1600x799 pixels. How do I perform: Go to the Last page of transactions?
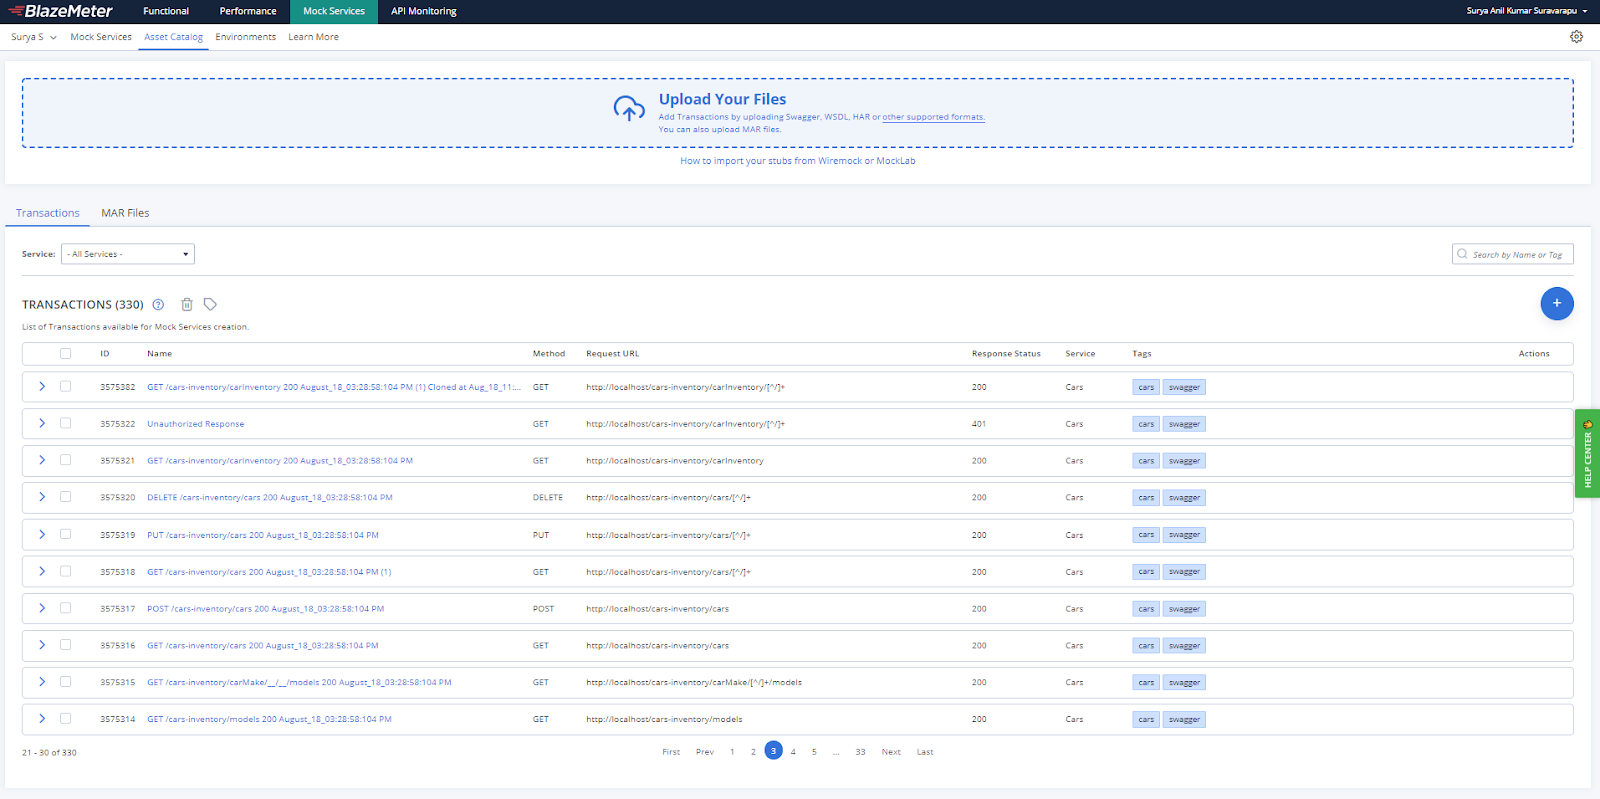925,752
